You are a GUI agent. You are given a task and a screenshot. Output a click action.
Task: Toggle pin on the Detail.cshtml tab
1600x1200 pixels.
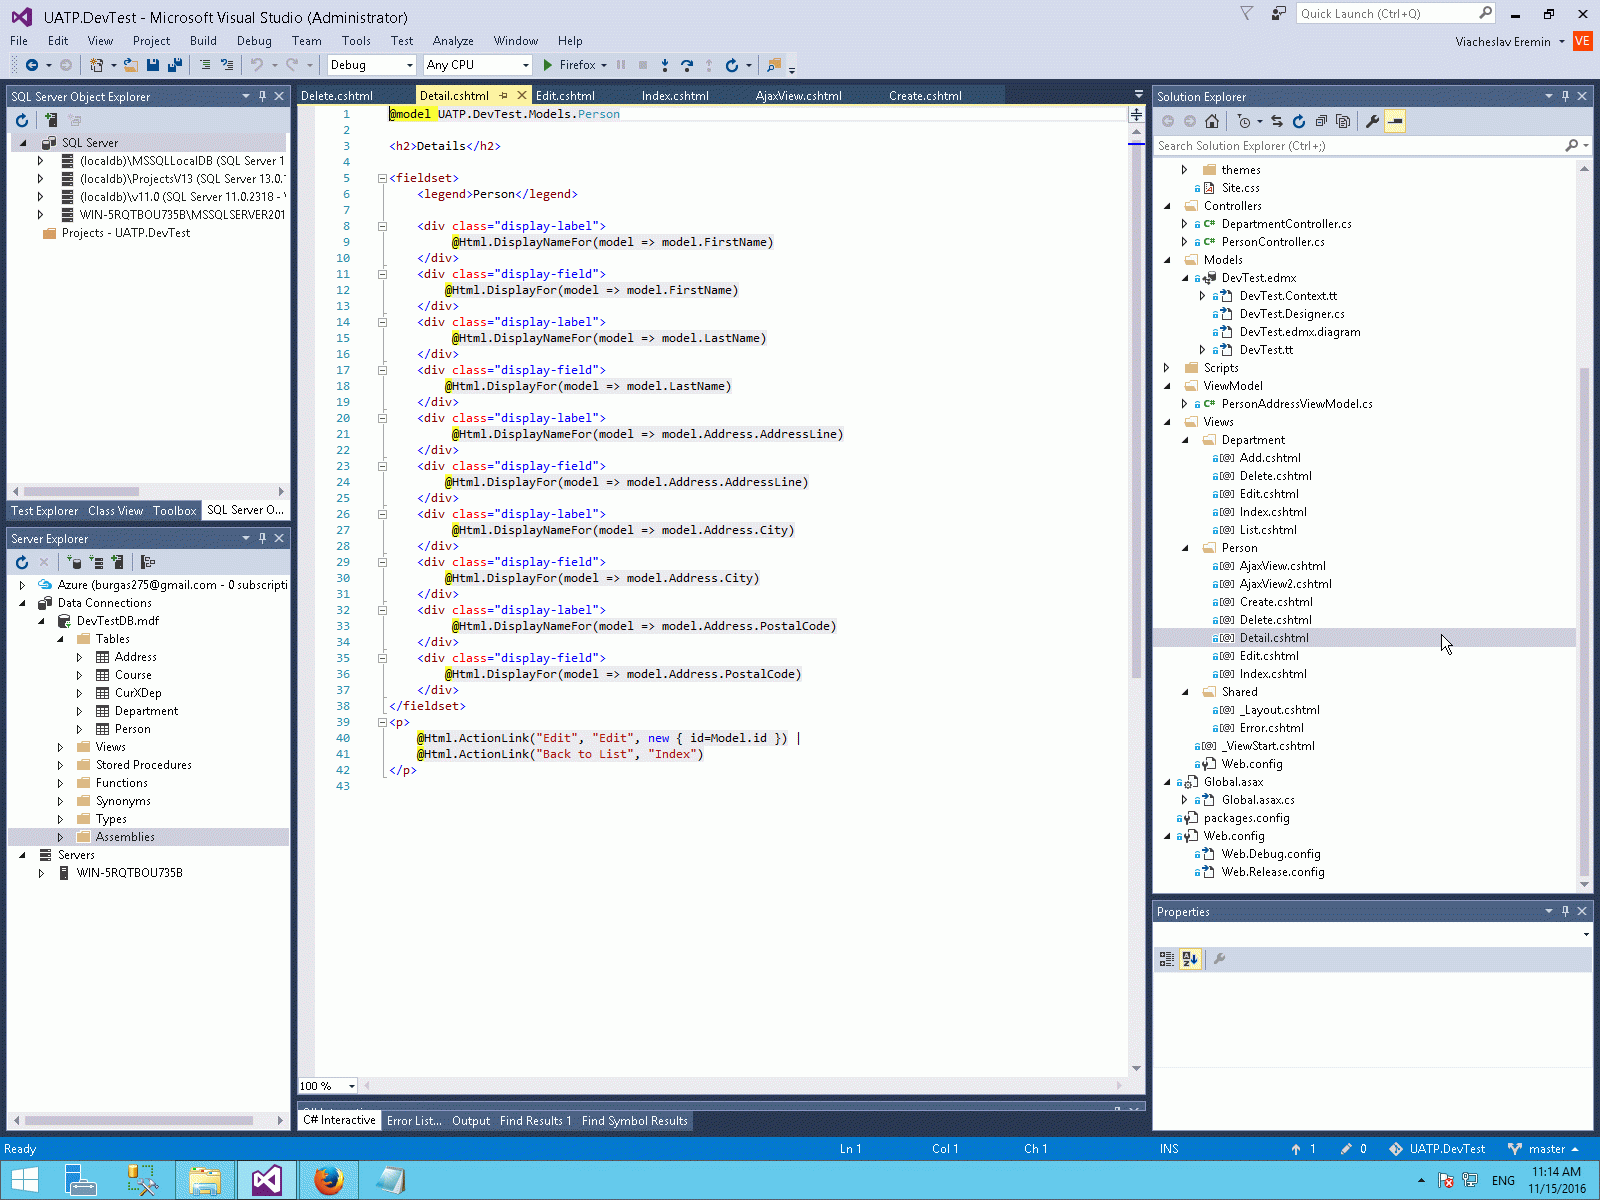[x=504, y=96]
